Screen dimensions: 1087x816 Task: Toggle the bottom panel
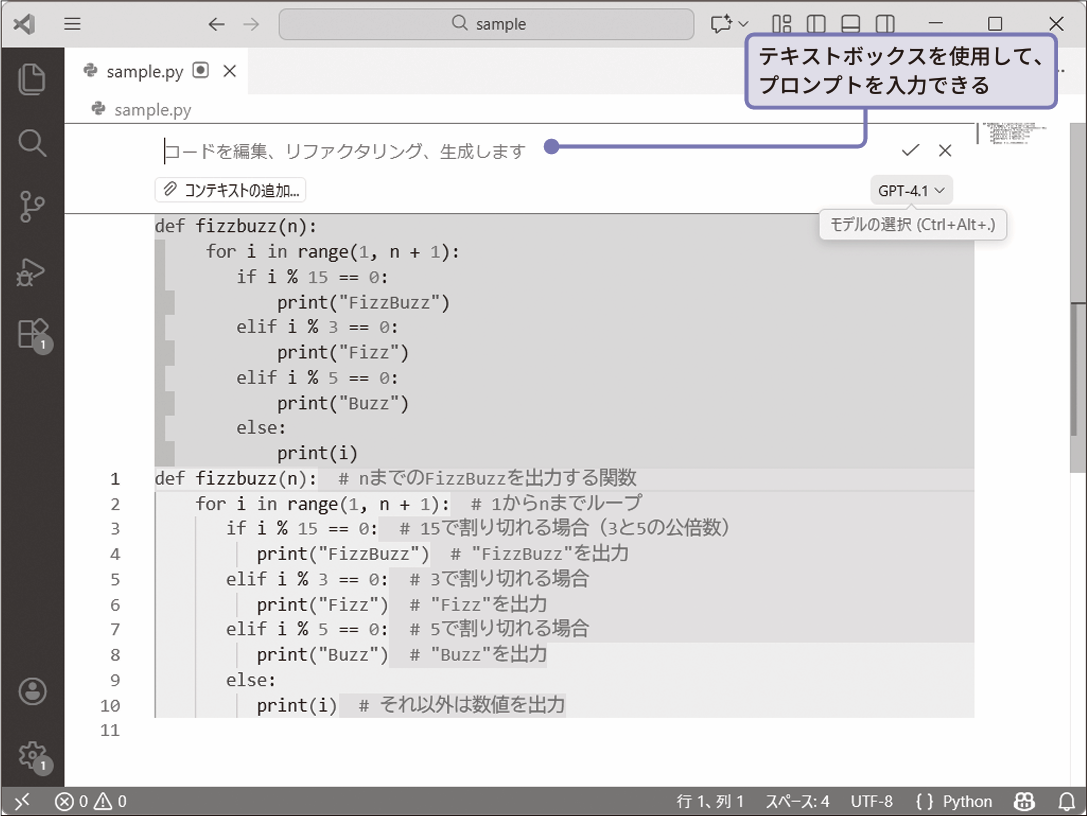(851, 24)
